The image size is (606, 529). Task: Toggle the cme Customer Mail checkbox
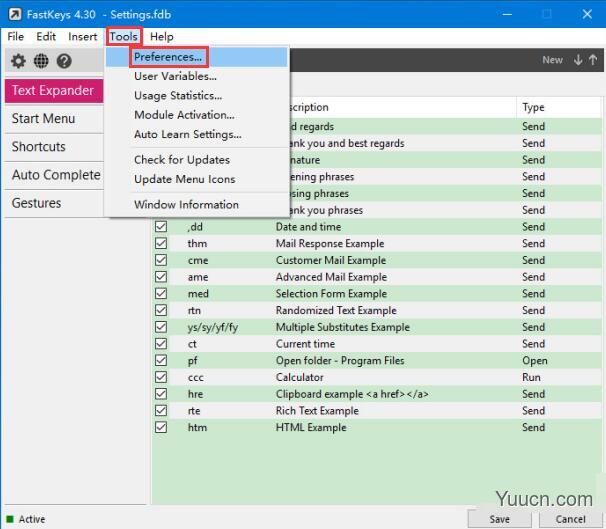pyautogui.click(x=161, y=260)
